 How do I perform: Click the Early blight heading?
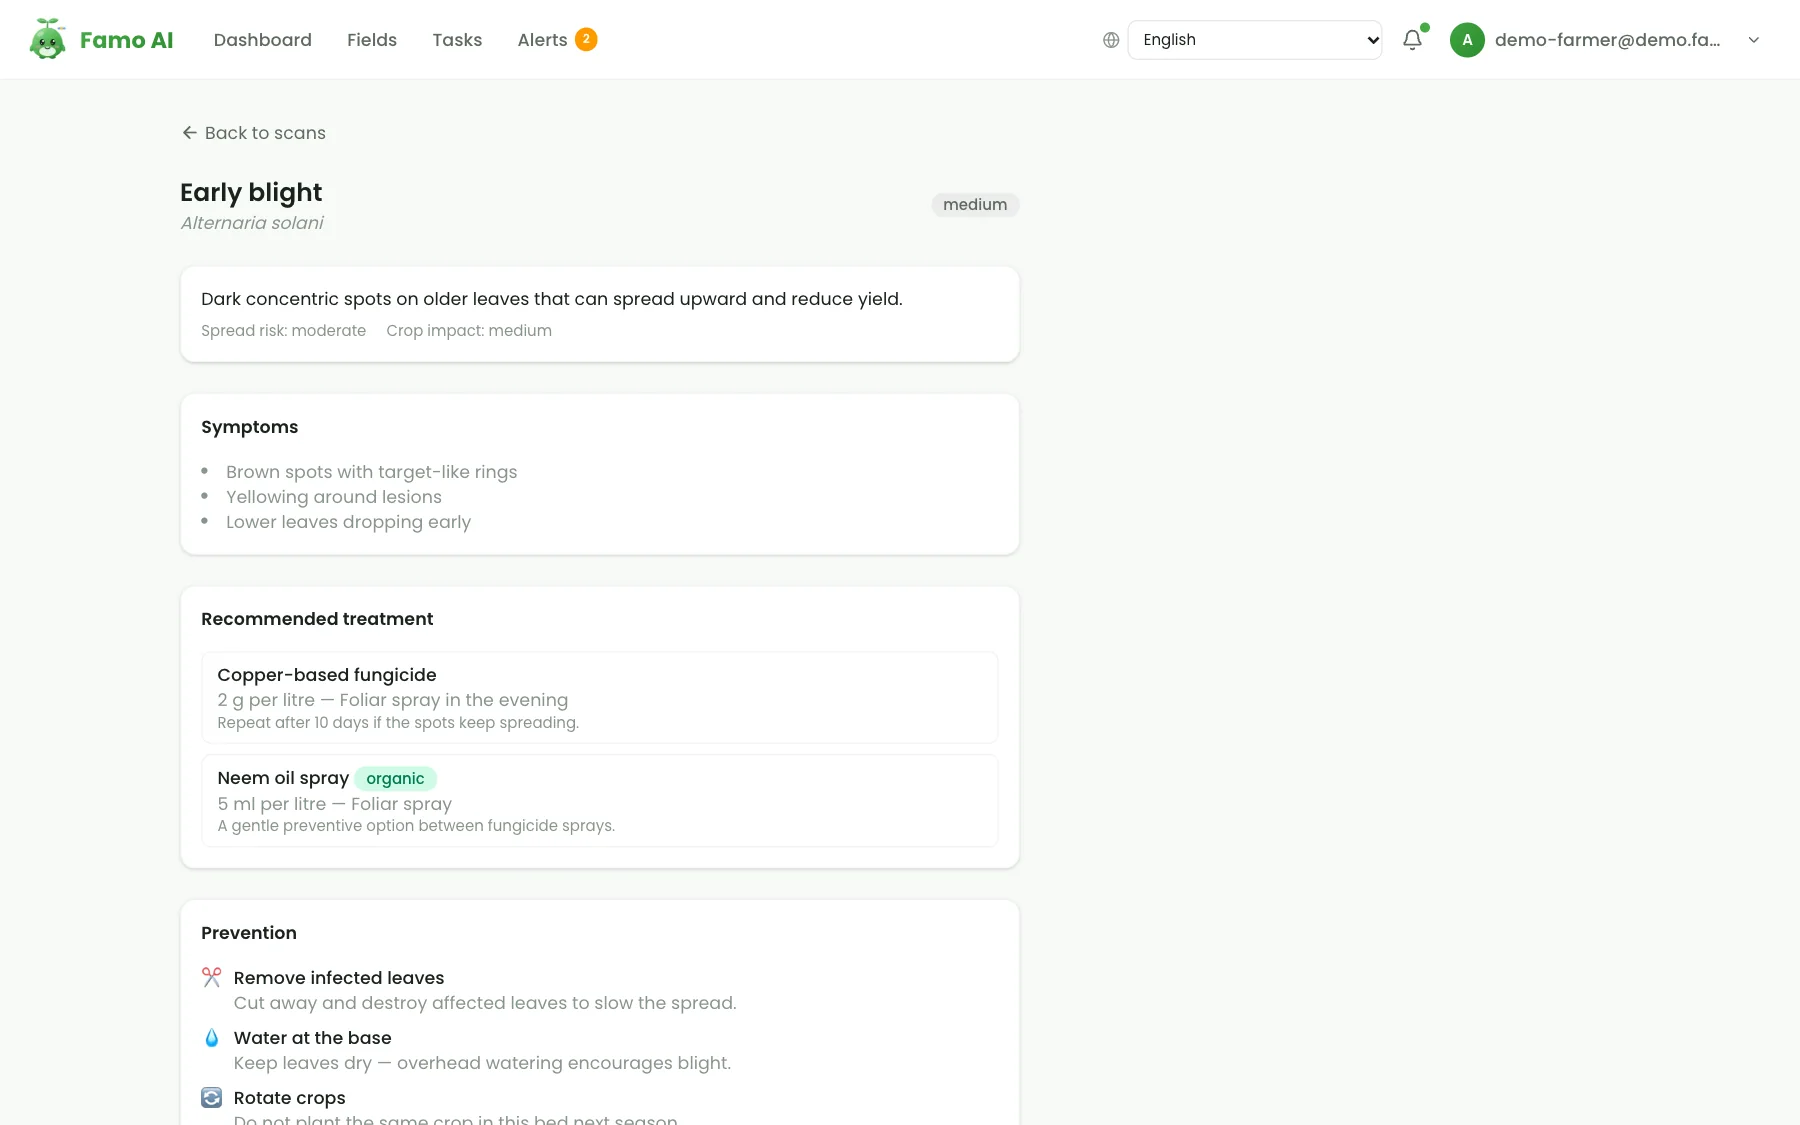pos(251,192)
